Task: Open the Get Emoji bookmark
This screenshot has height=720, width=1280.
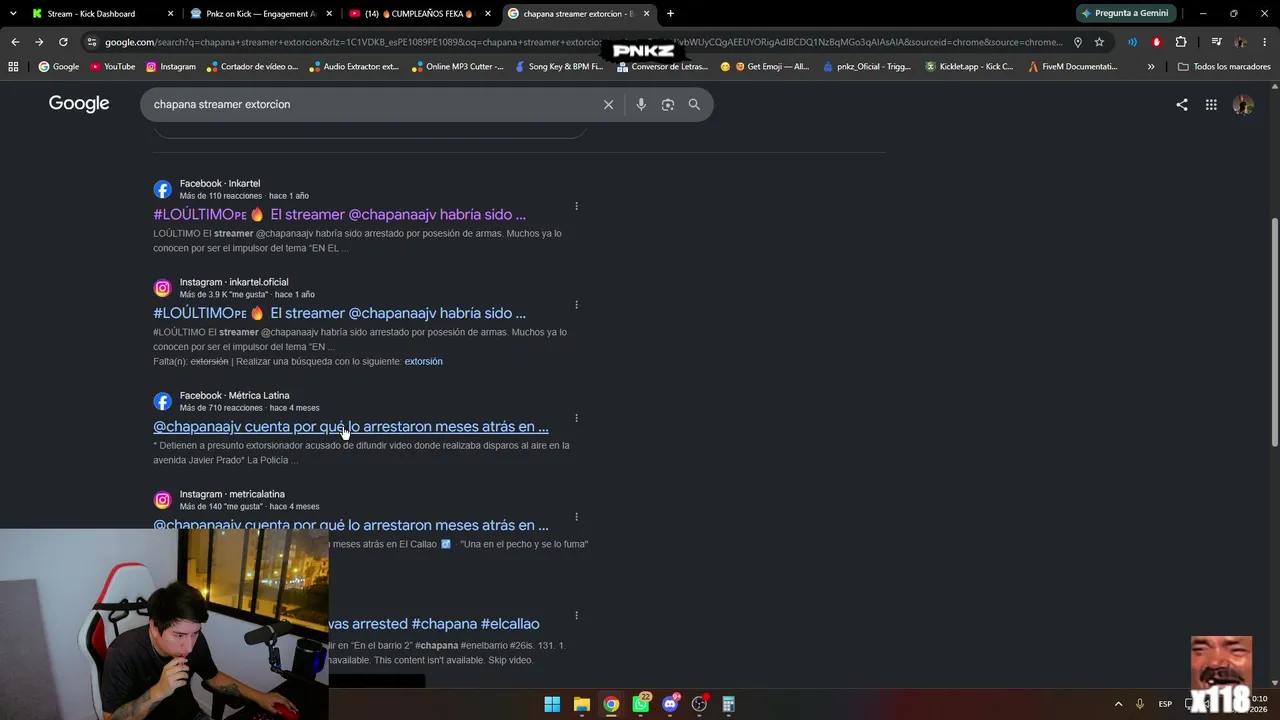Action: pos(765,67)
